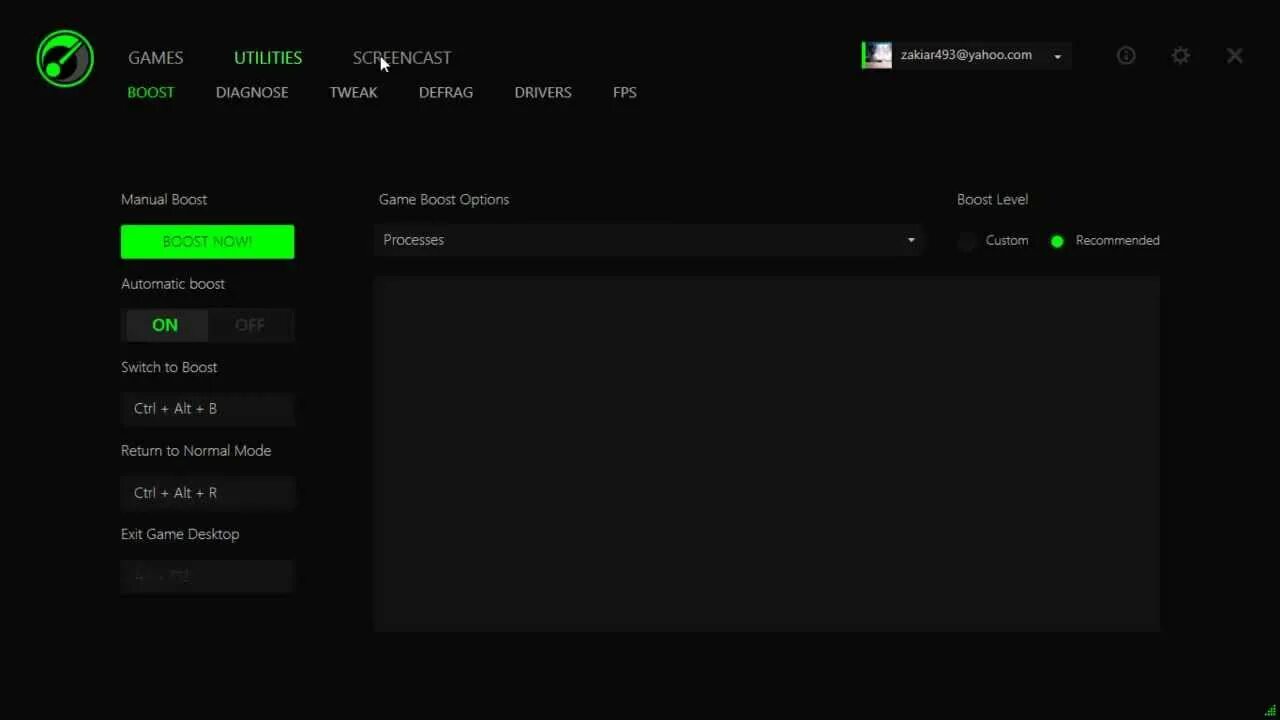Image resolution: width=1280 pixels, height=720 pixels.
Task: Open settings with the gear icon
Action: tap(1181, 56)
